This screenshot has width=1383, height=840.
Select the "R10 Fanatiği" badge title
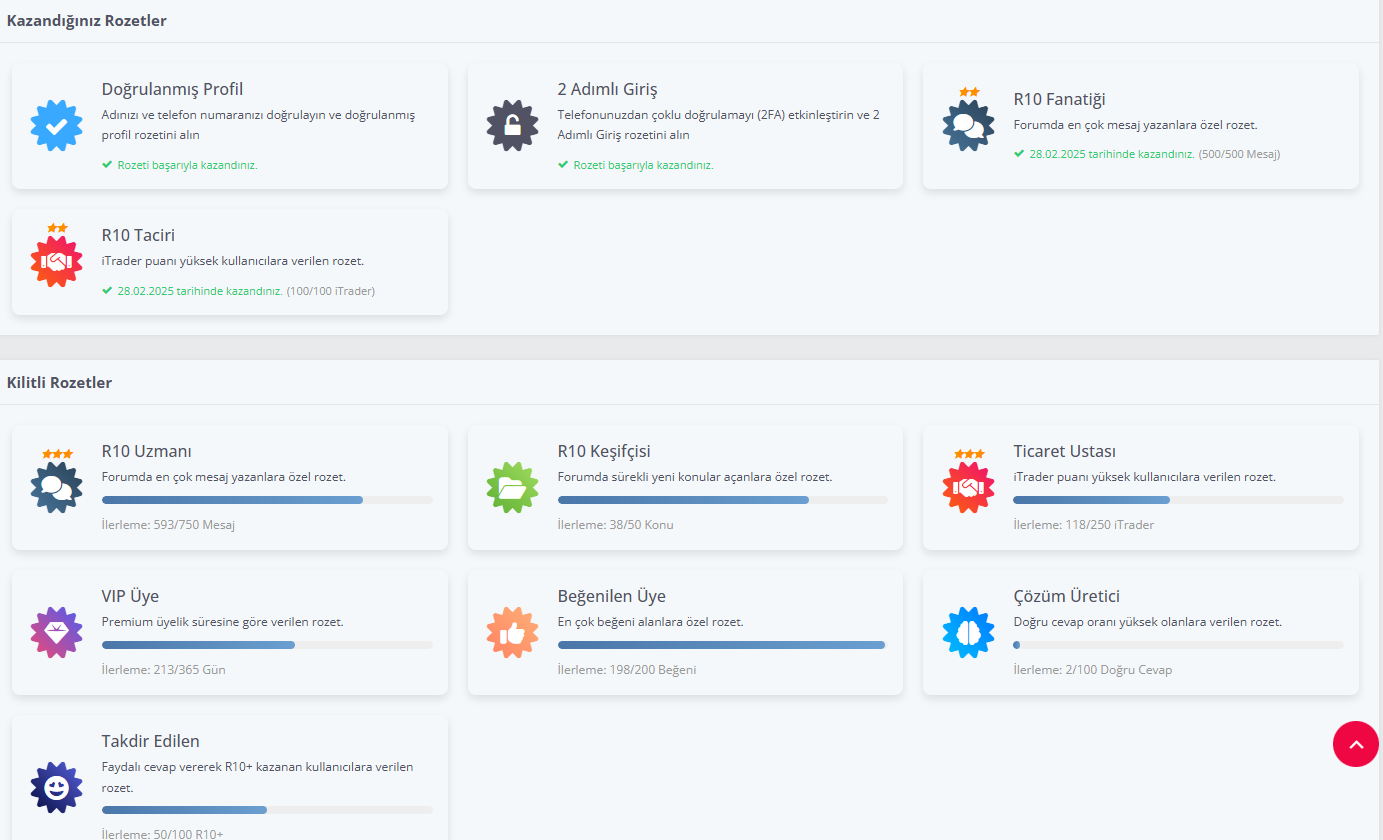tap(1059, 99)
